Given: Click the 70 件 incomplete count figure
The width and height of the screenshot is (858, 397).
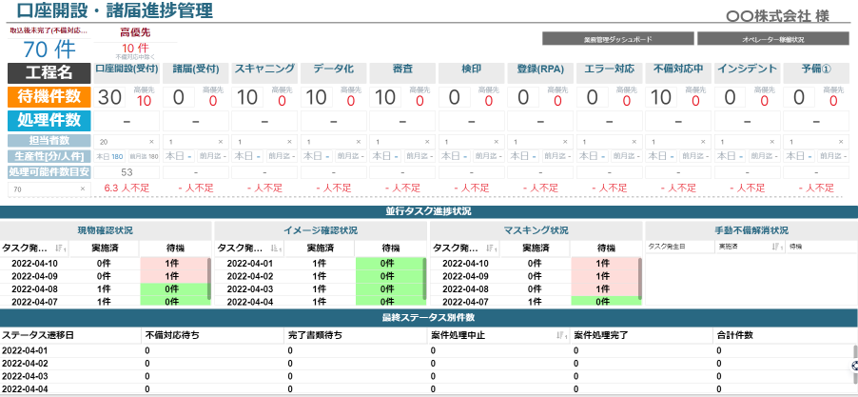Looking at the screenshot, I should (49, 50).
